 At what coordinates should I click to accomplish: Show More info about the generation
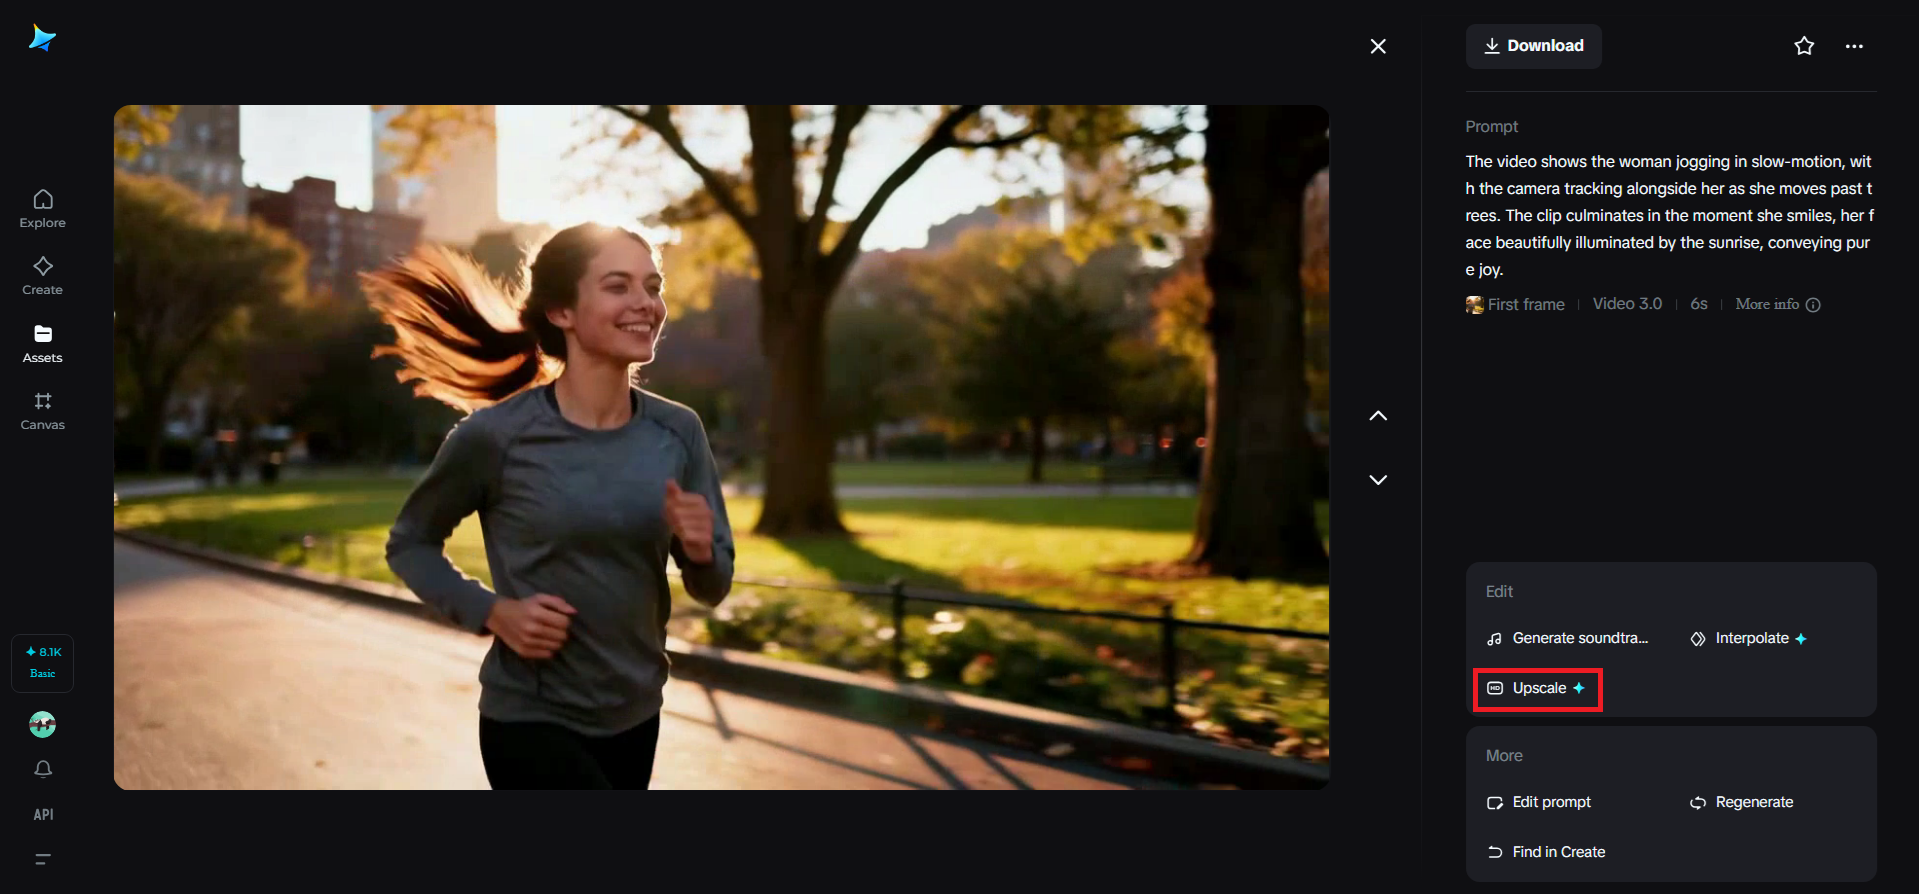click(1777, 305)
